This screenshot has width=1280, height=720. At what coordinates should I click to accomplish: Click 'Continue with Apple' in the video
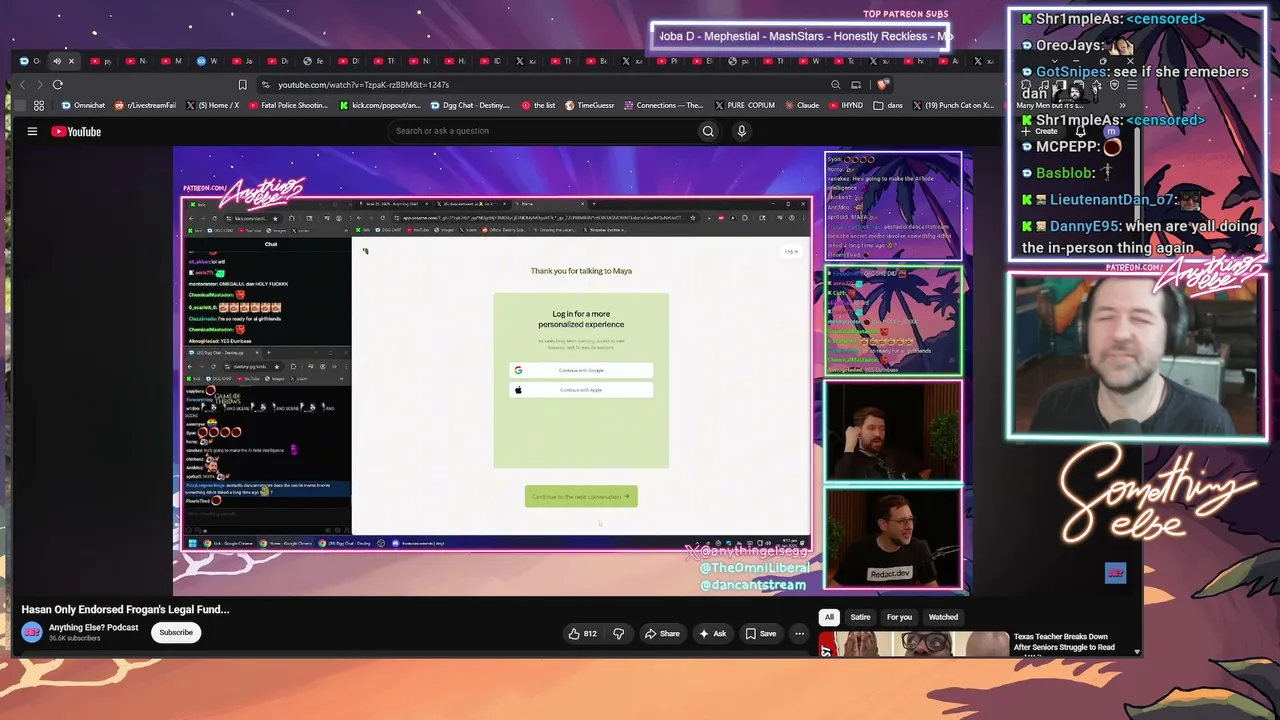coord(581,390)
